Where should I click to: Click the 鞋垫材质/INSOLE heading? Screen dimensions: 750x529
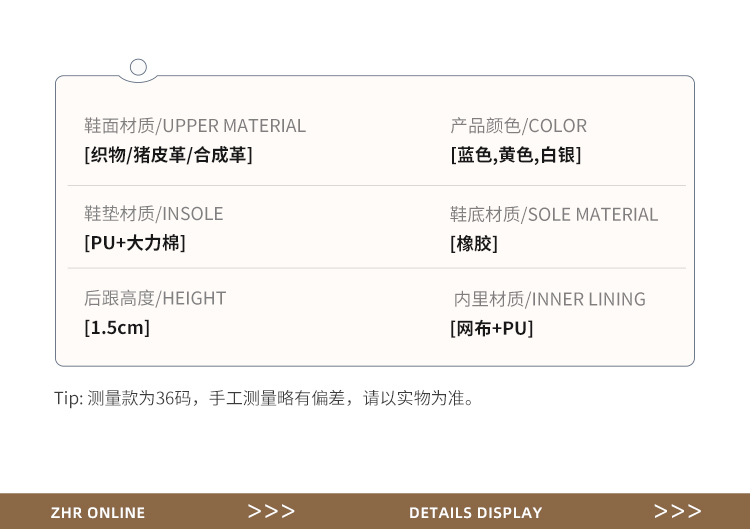(154, 214)
